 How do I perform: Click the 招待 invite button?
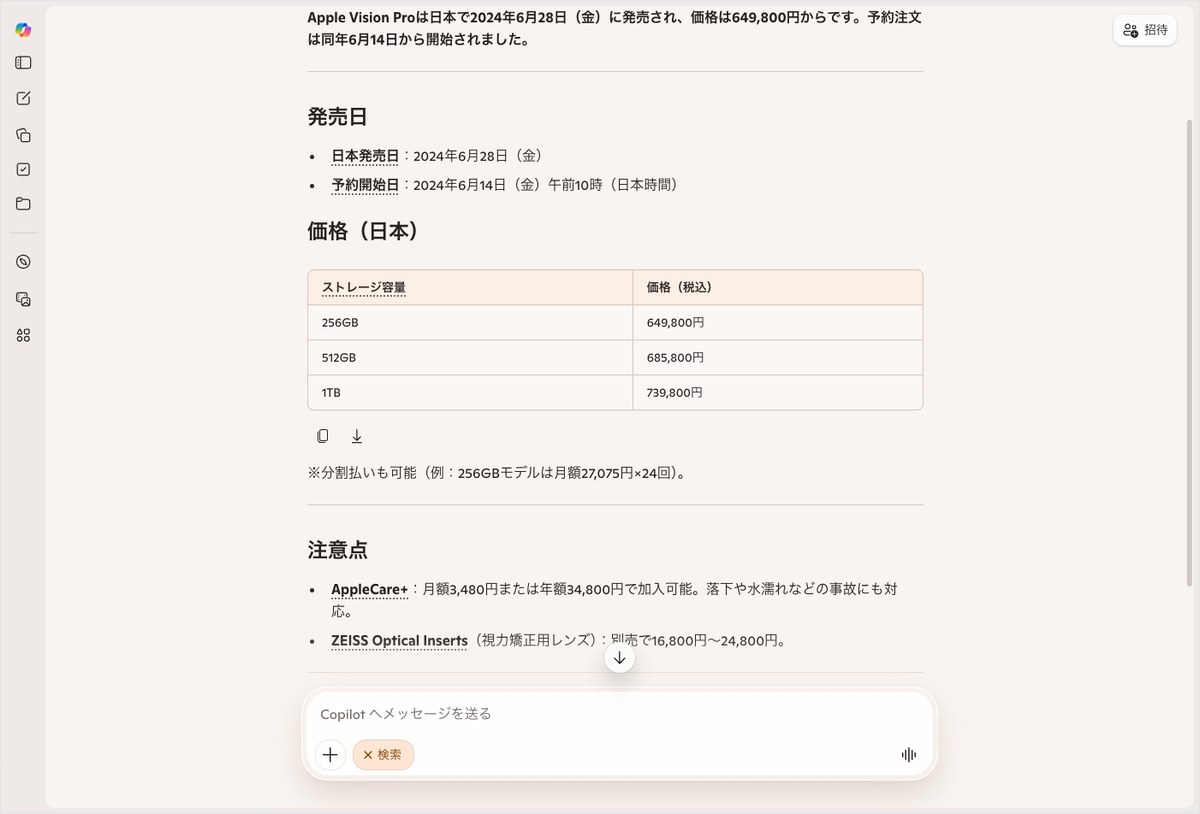(1145, 30)
